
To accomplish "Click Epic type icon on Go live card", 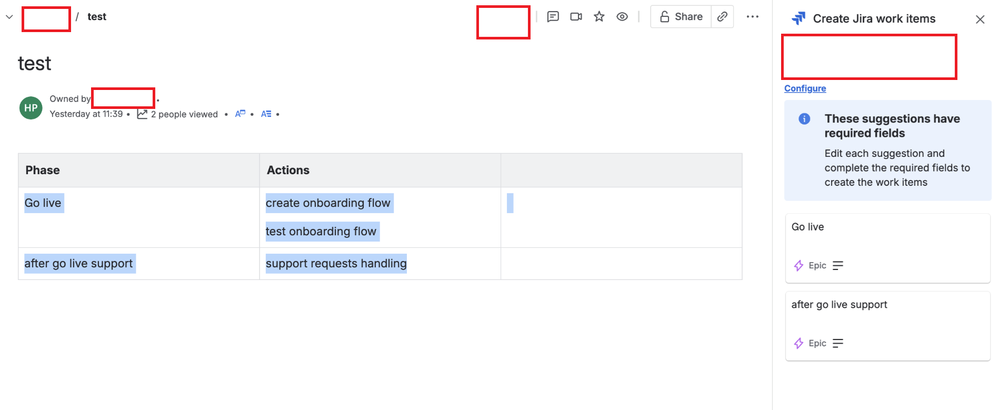I will (798, 265).
